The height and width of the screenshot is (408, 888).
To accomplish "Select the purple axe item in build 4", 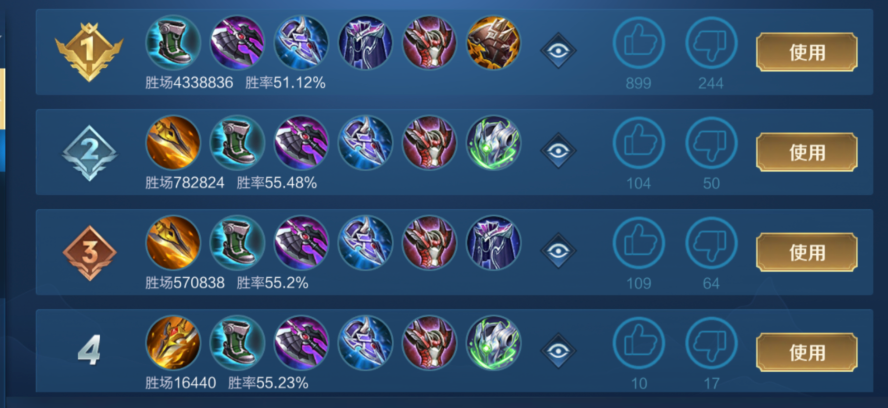I will tap(301, 343).
